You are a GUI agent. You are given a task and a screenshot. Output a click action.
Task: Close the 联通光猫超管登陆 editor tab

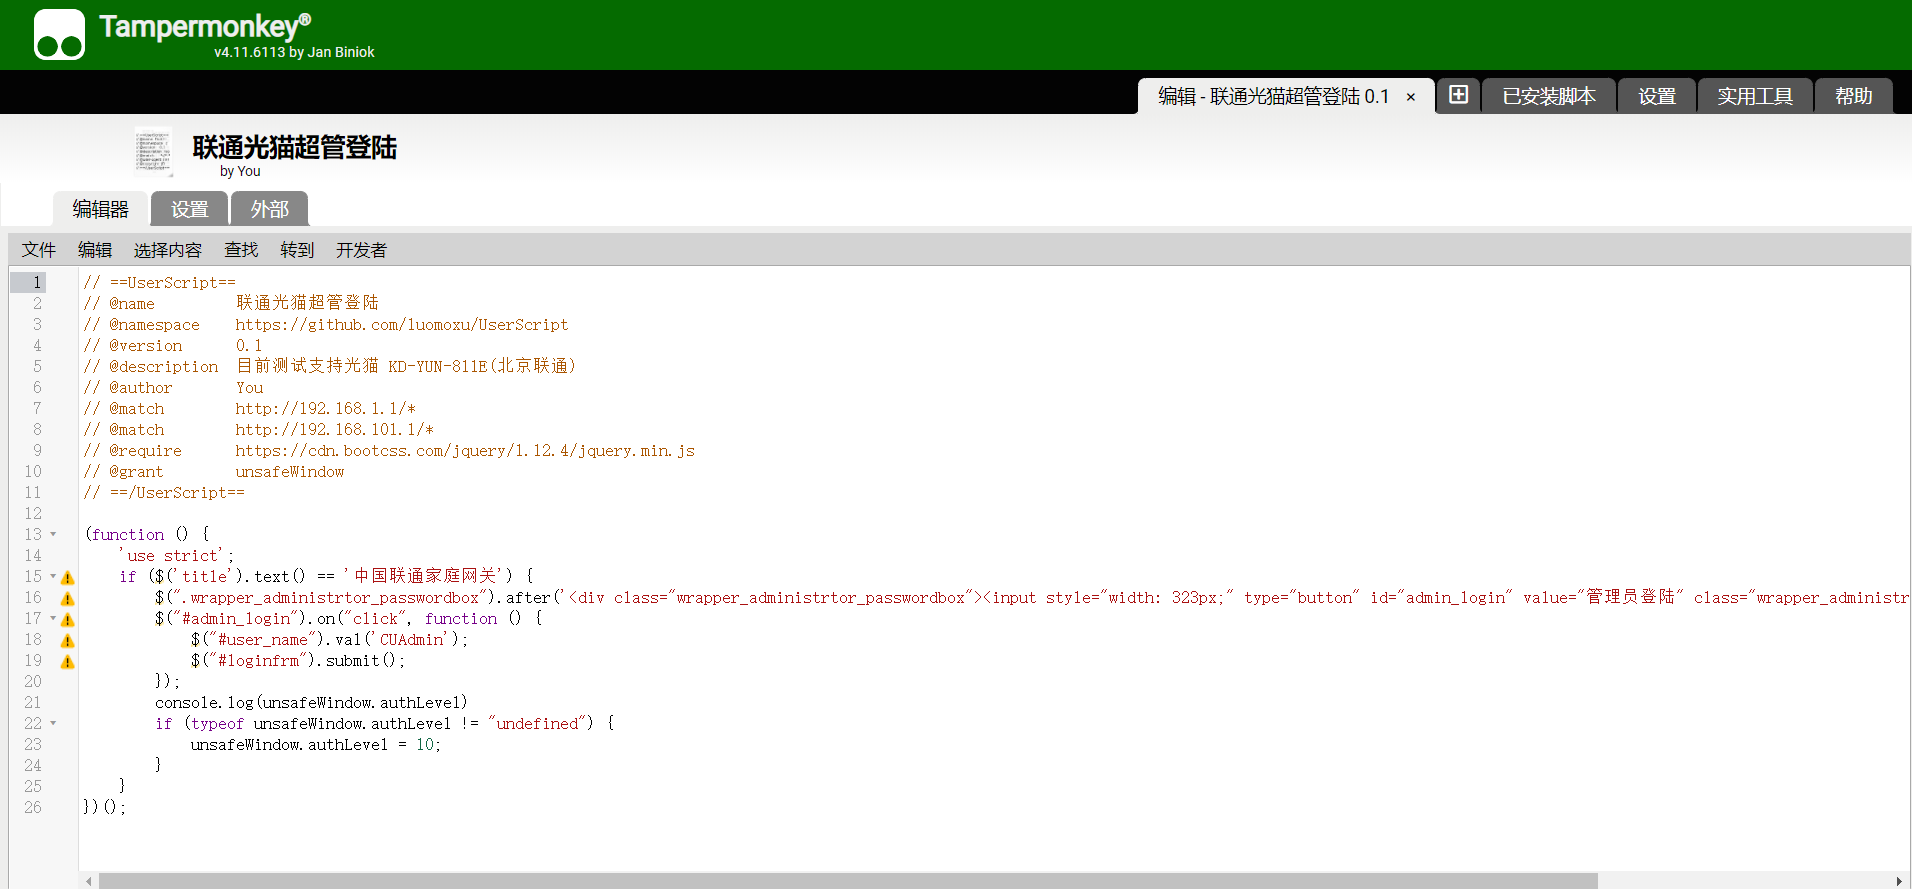(x=1411, y=97)
